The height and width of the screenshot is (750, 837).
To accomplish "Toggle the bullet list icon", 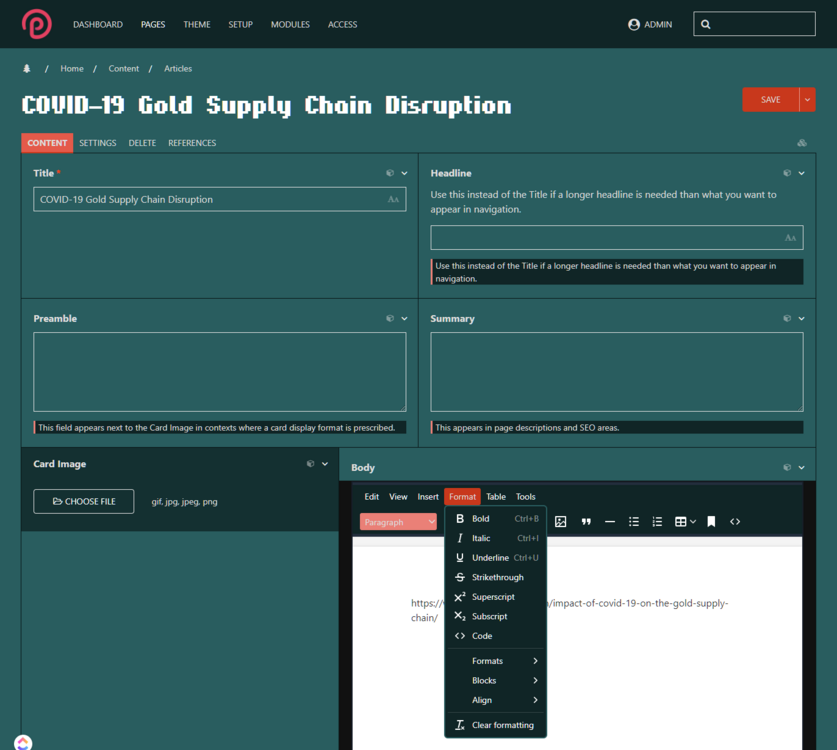I will tap(634, 522).
